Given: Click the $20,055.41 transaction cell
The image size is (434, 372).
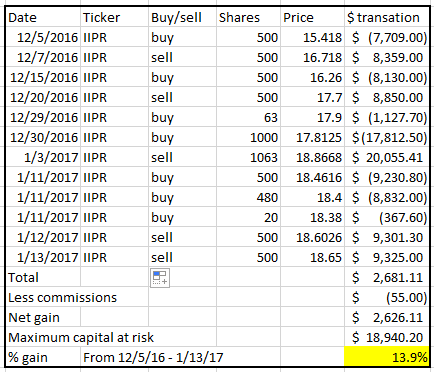Looking at the screenshot, I should [x=387, y=157].
